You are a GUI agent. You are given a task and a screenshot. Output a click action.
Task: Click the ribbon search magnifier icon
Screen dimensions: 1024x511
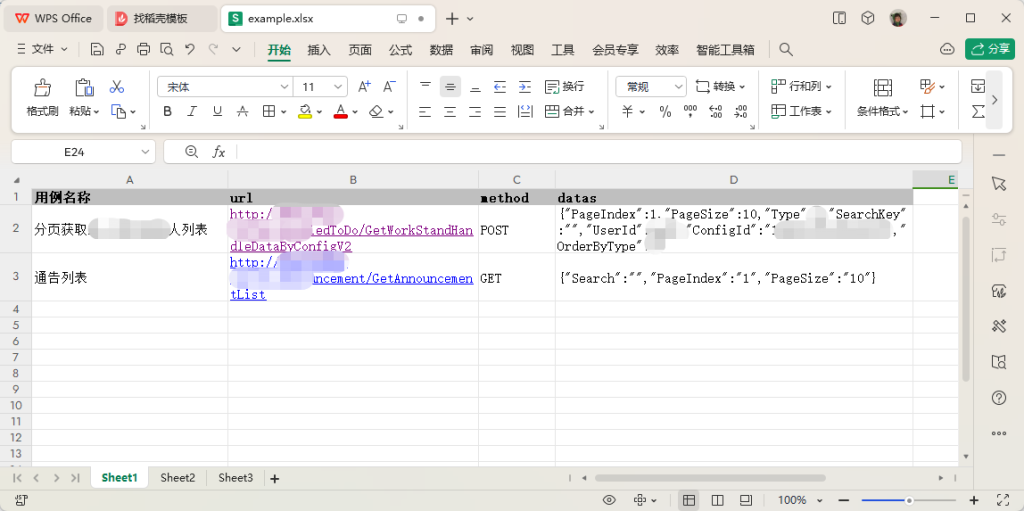tap(786, 50)
